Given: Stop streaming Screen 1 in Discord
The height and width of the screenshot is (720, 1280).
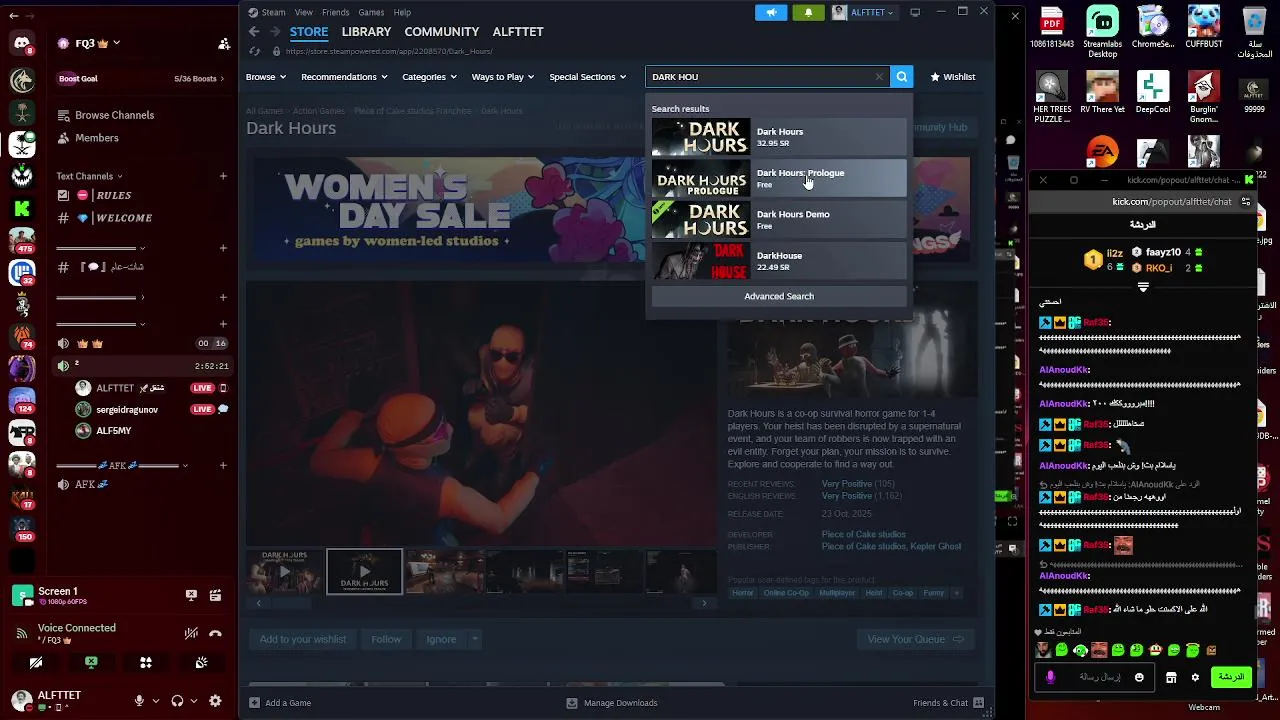Looking at the screenshot, I should [x=191, y=595].
